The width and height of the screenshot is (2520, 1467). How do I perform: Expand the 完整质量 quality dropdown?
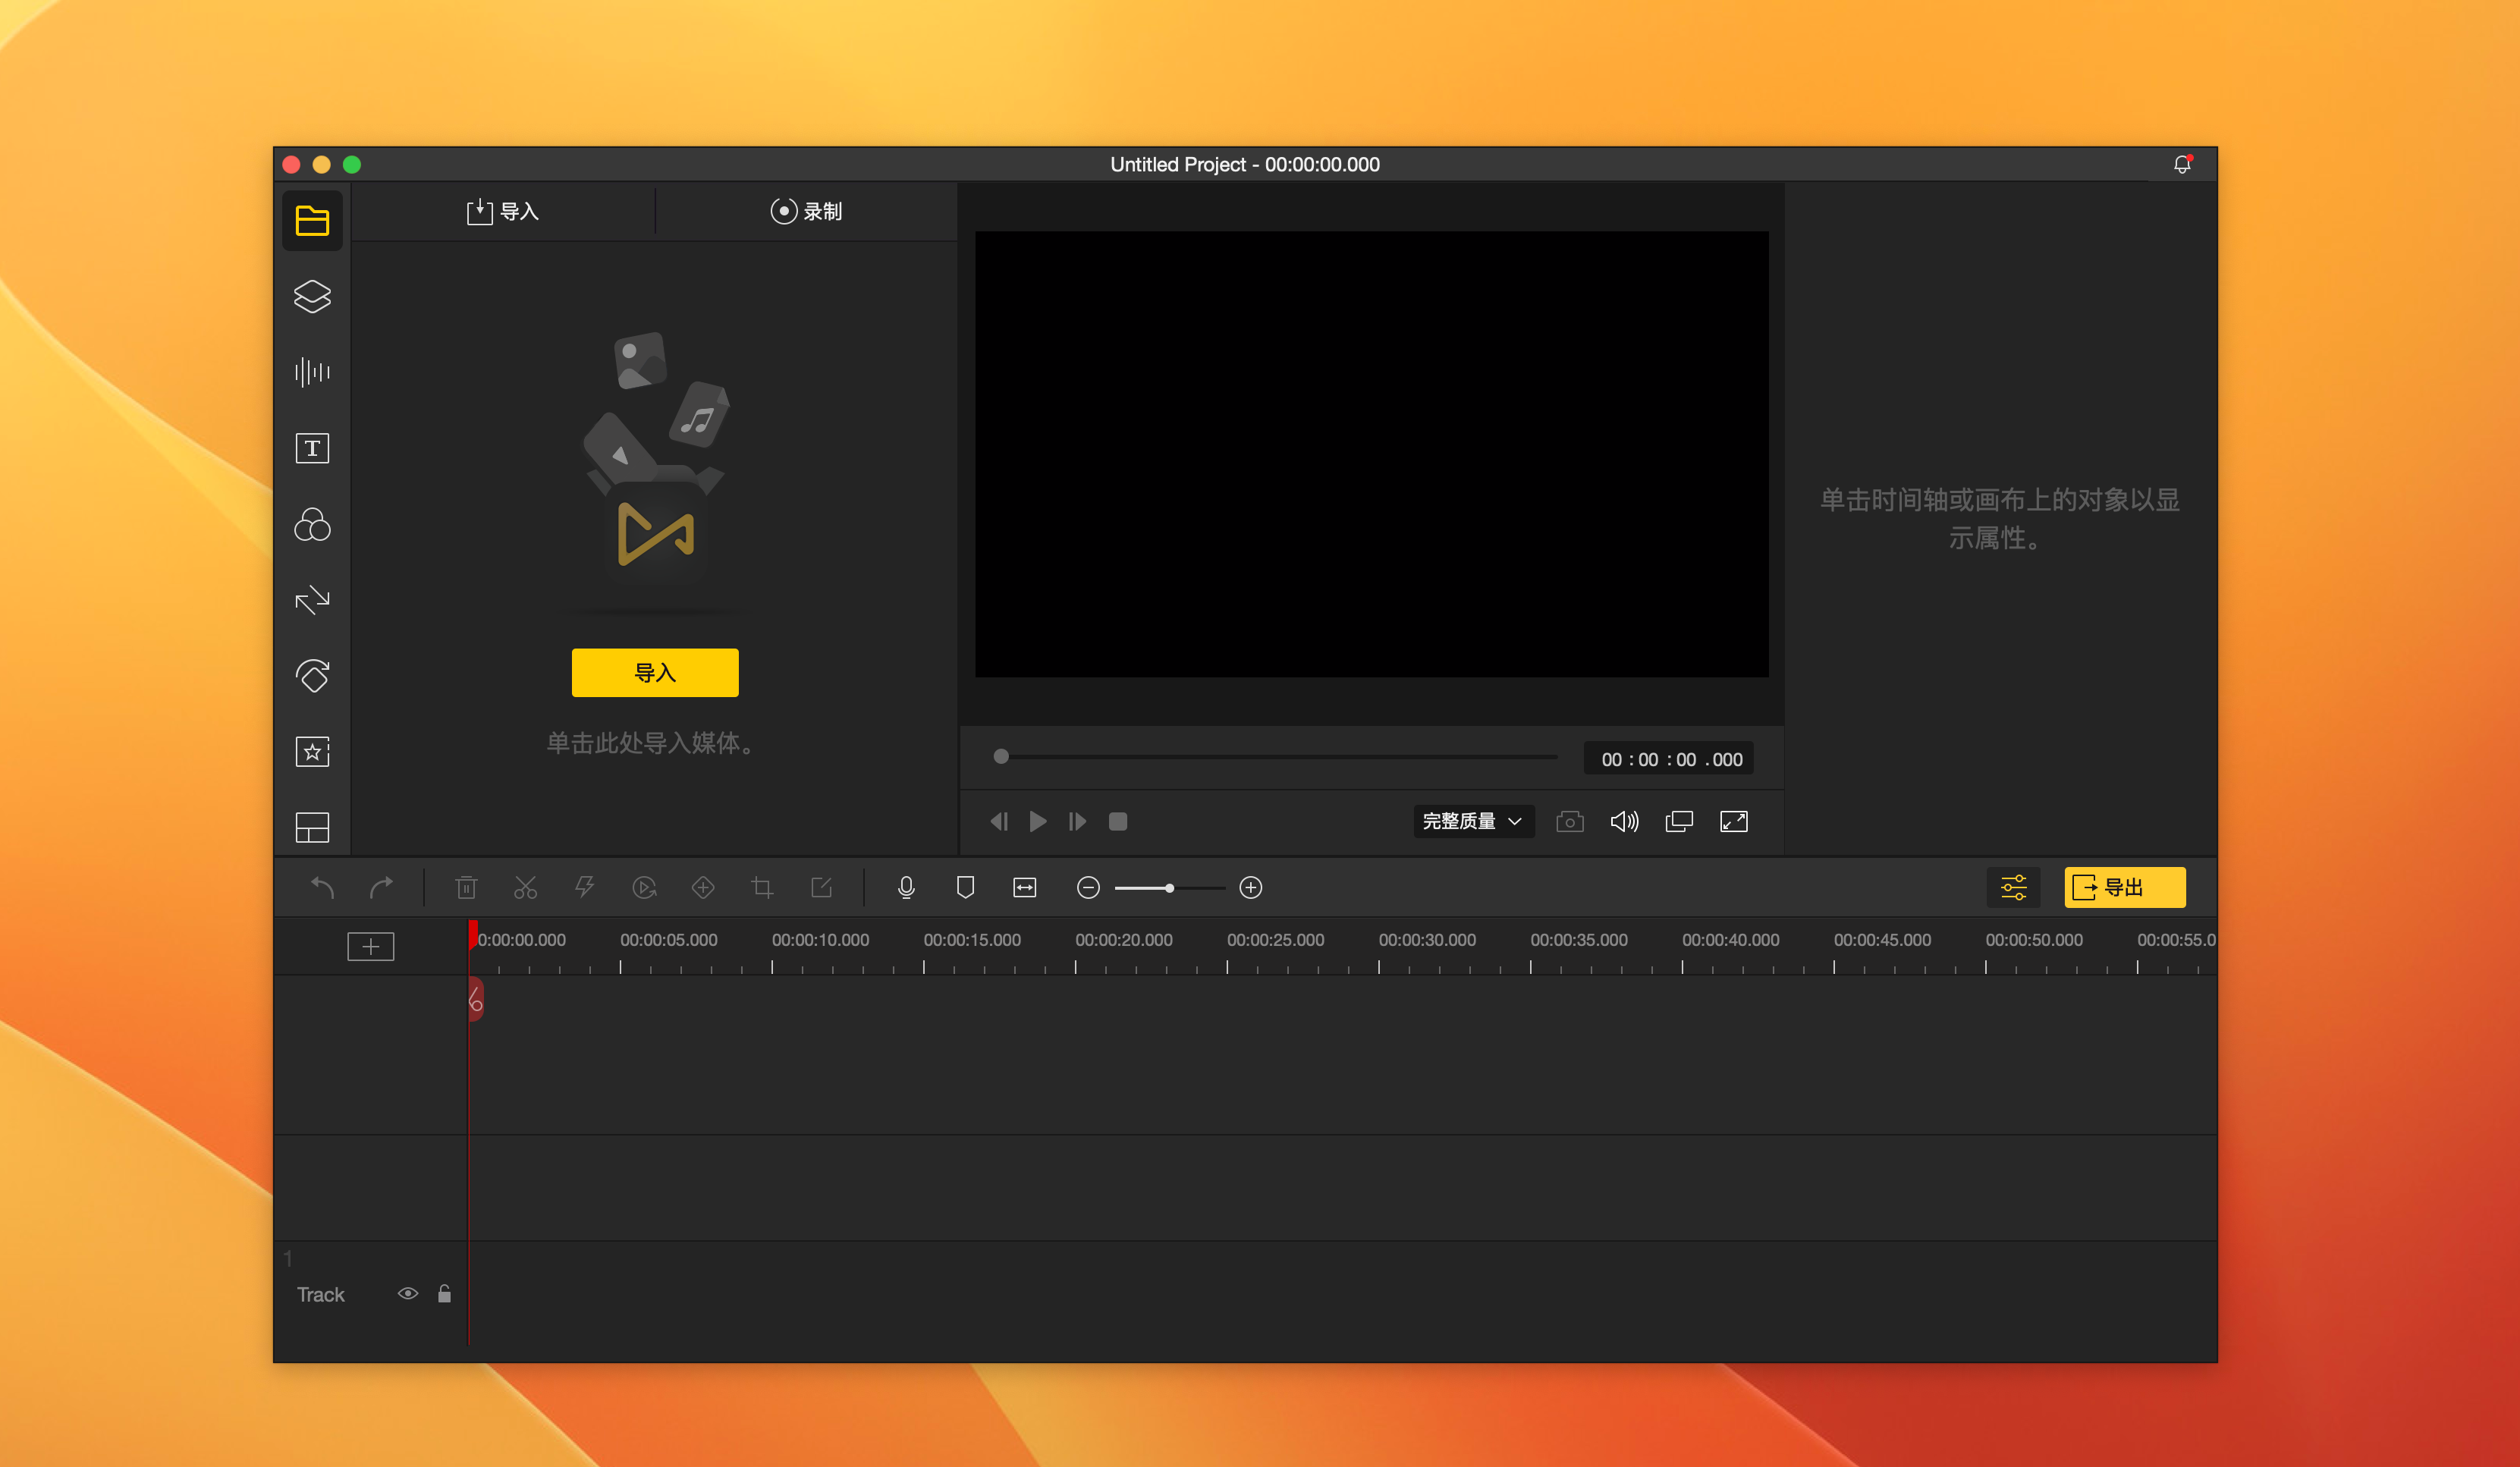click(x=1472, y=822)
